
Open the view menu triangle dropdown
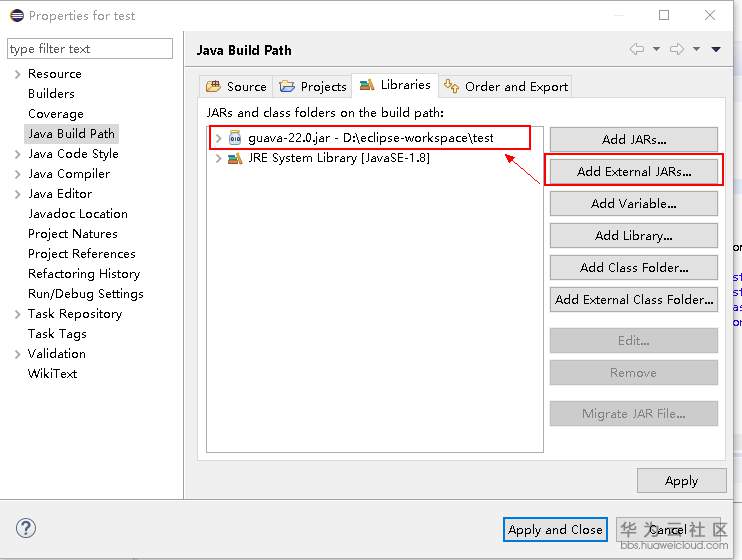point(716,49)
